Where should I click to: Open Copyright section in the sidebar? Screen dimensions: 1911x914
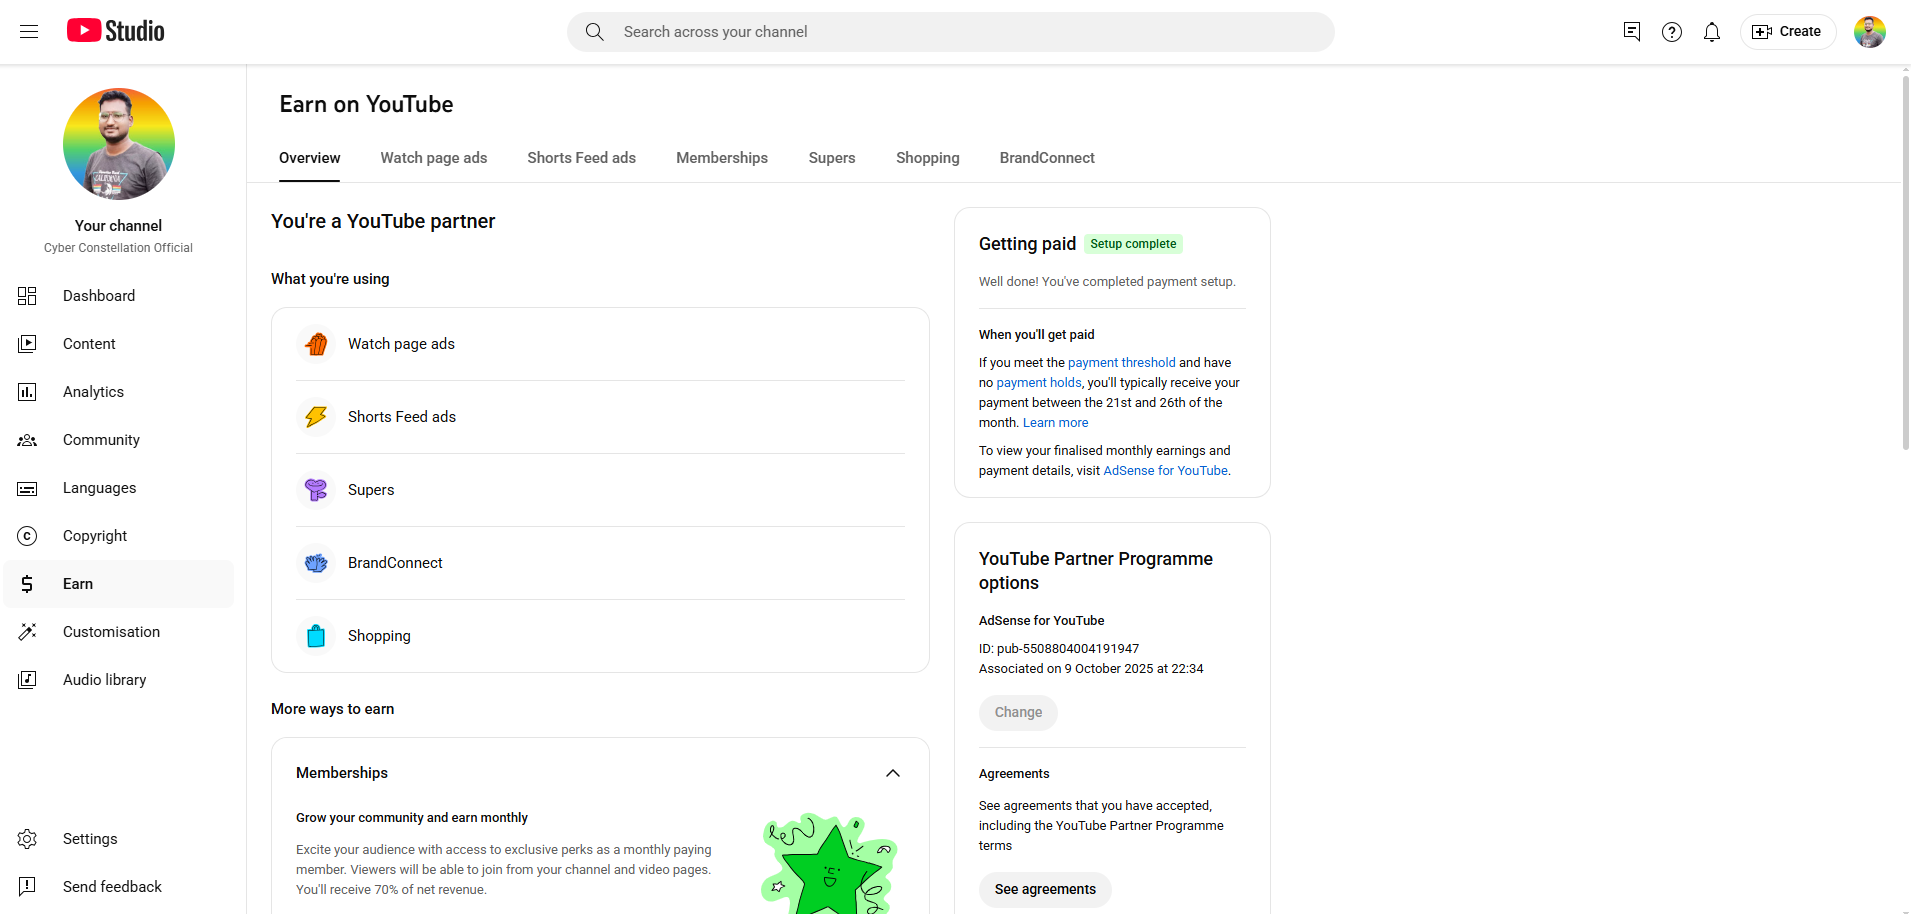point(95,536)
